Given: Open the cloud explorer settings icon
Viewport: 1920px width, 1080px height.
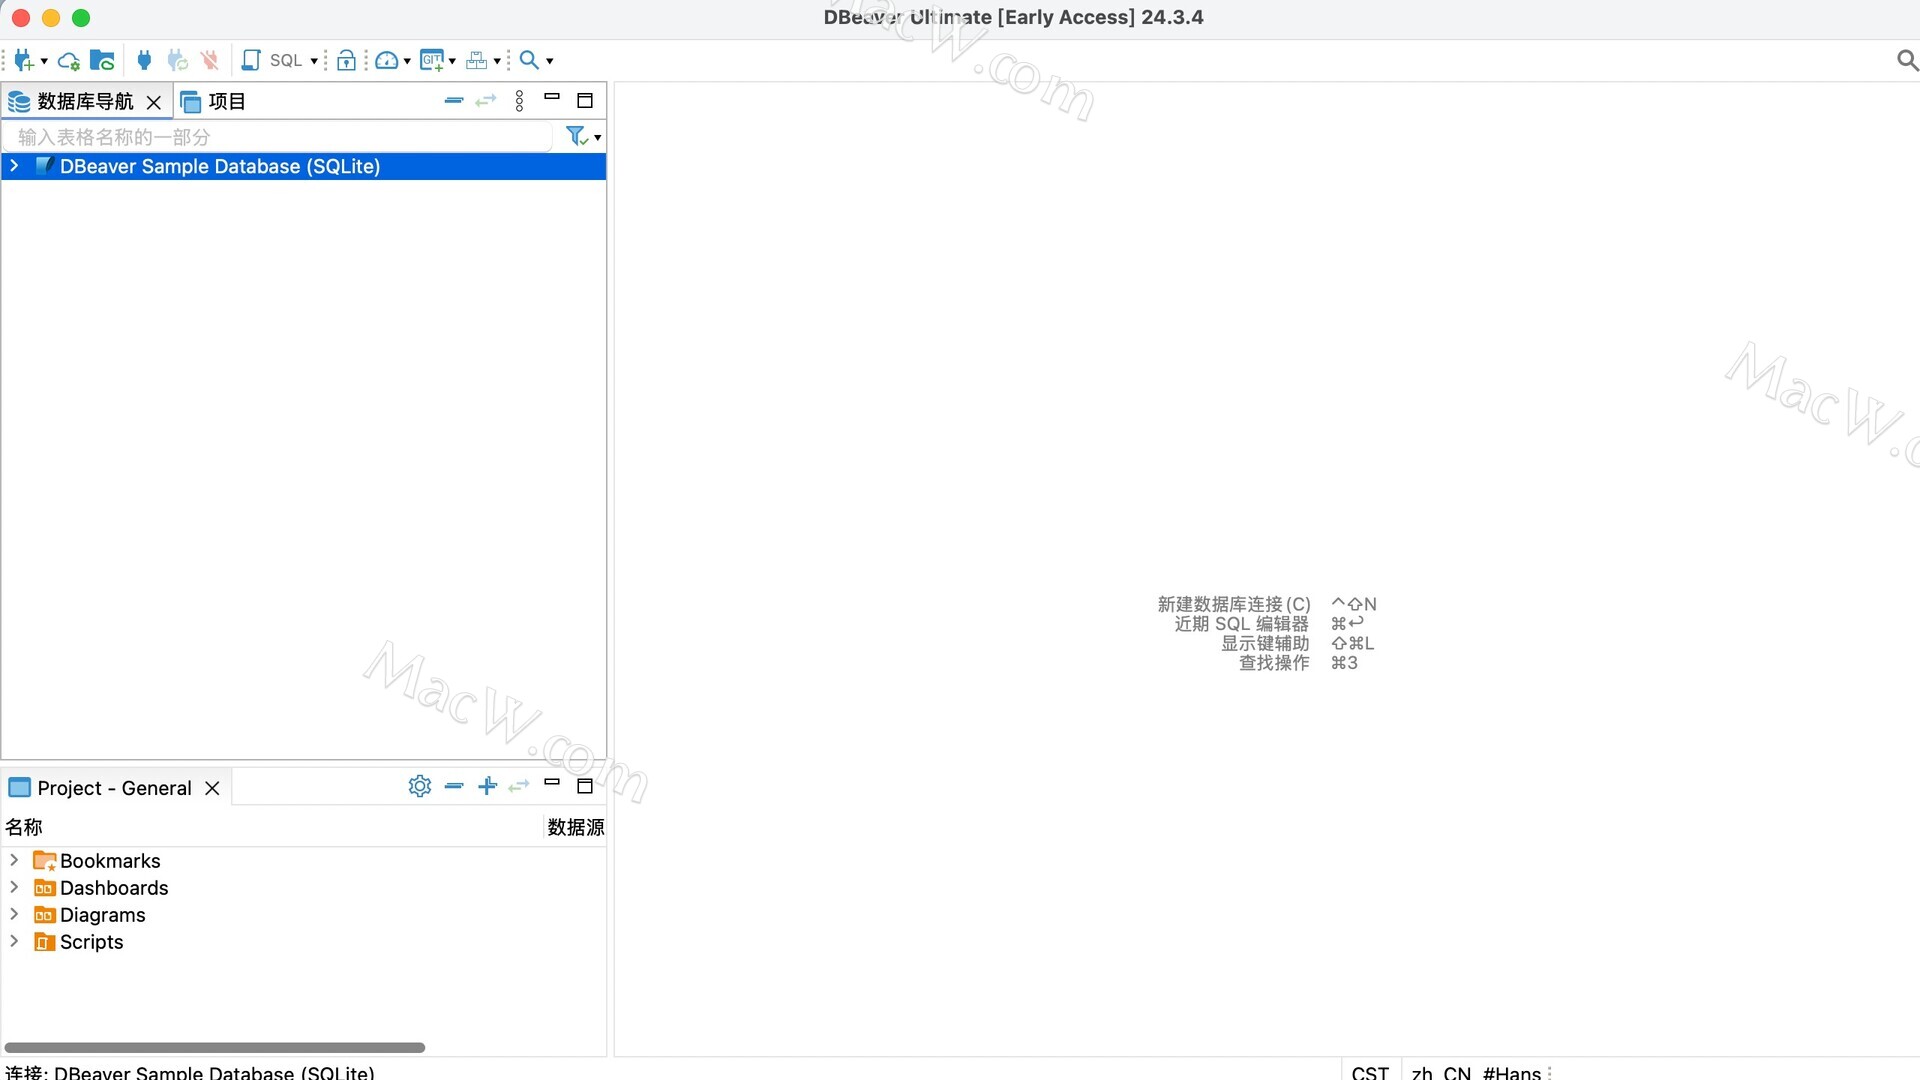Looking at the screenshot, I should (69, 61).
